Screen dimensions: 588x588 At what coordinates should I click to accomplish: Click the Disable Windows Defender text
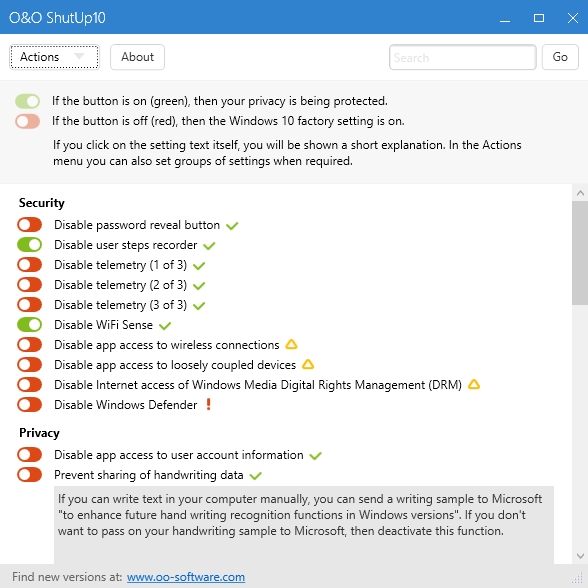126,405
